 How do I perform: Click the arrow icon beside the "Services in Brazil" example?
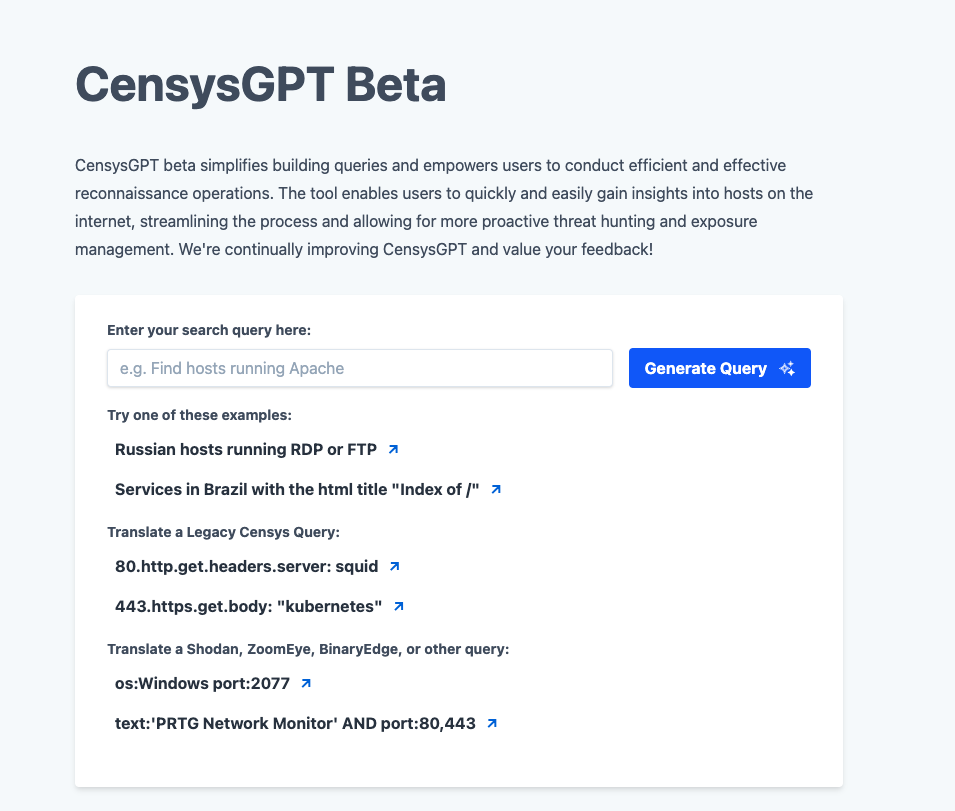pyautogui.click(x=496, y=489)
